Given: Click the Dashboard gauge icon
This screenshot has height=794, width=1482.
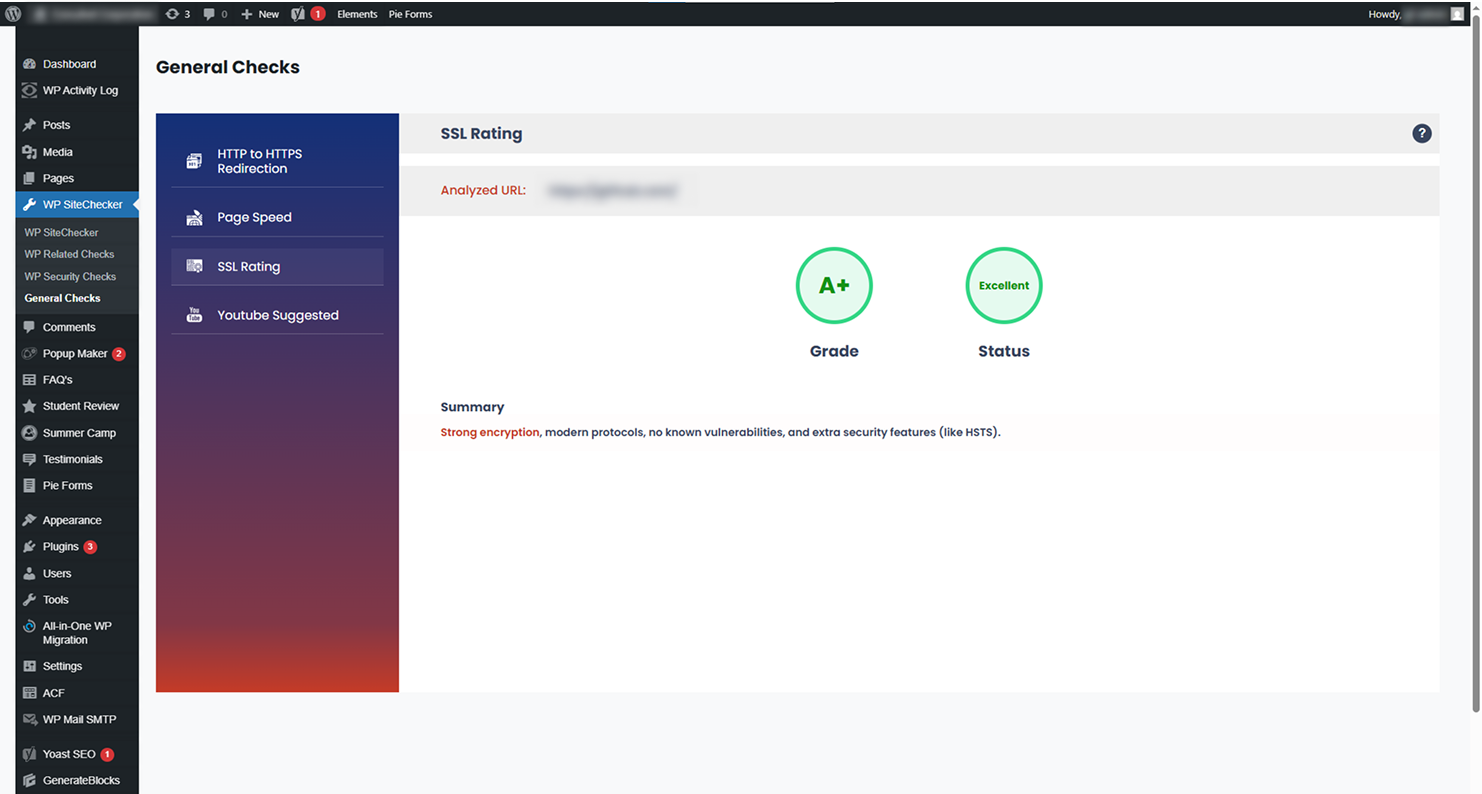Looking at the screenshot, I should coord(29,64).
